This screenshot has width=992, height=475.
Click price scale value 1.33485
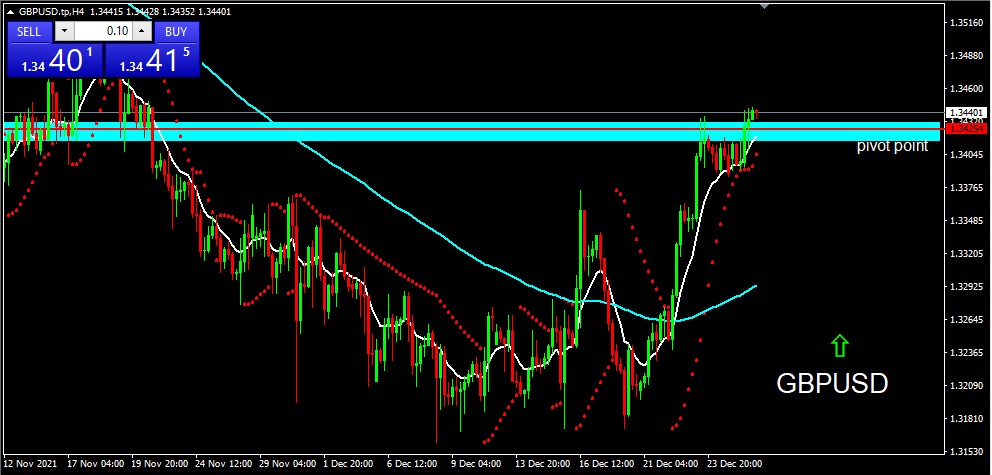pyautogui.click(x=967, y=221)
